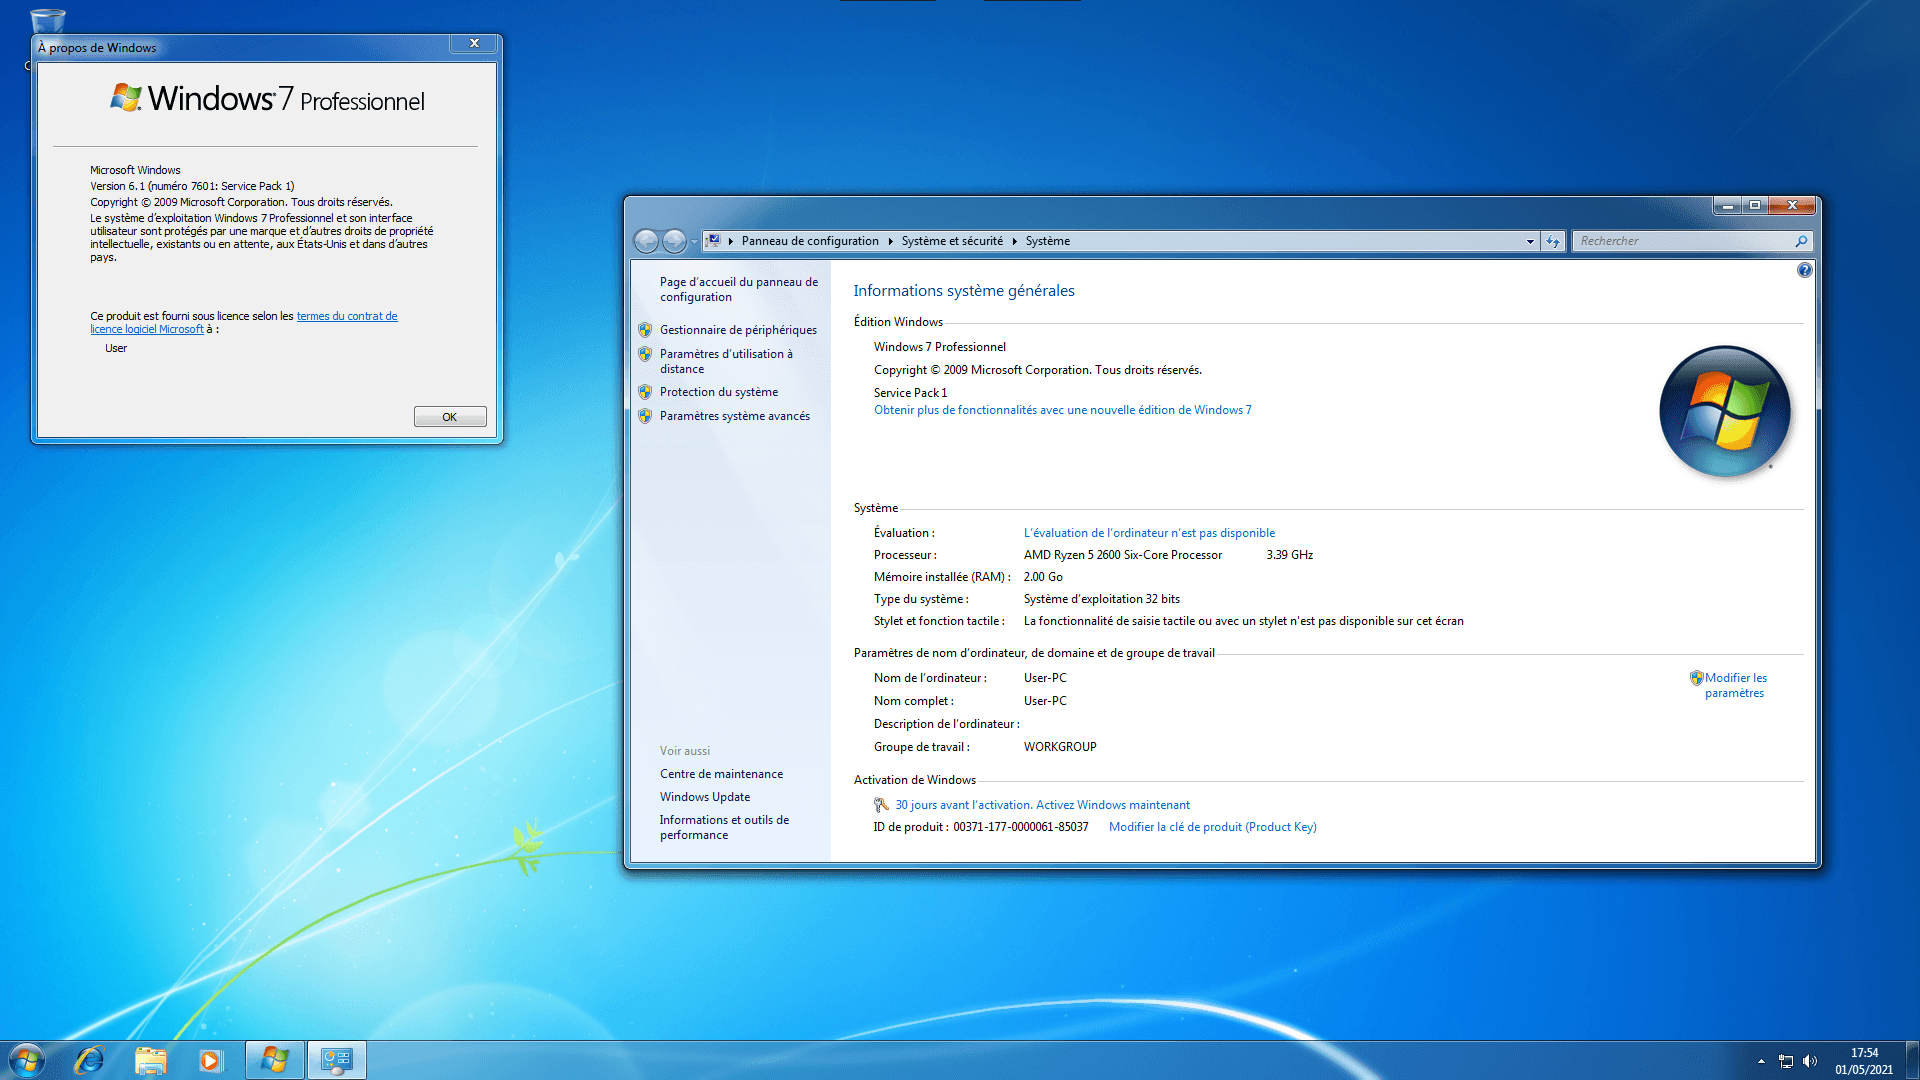Expand the Panneau de configuration breadcrumb arrow

point(890,241)
